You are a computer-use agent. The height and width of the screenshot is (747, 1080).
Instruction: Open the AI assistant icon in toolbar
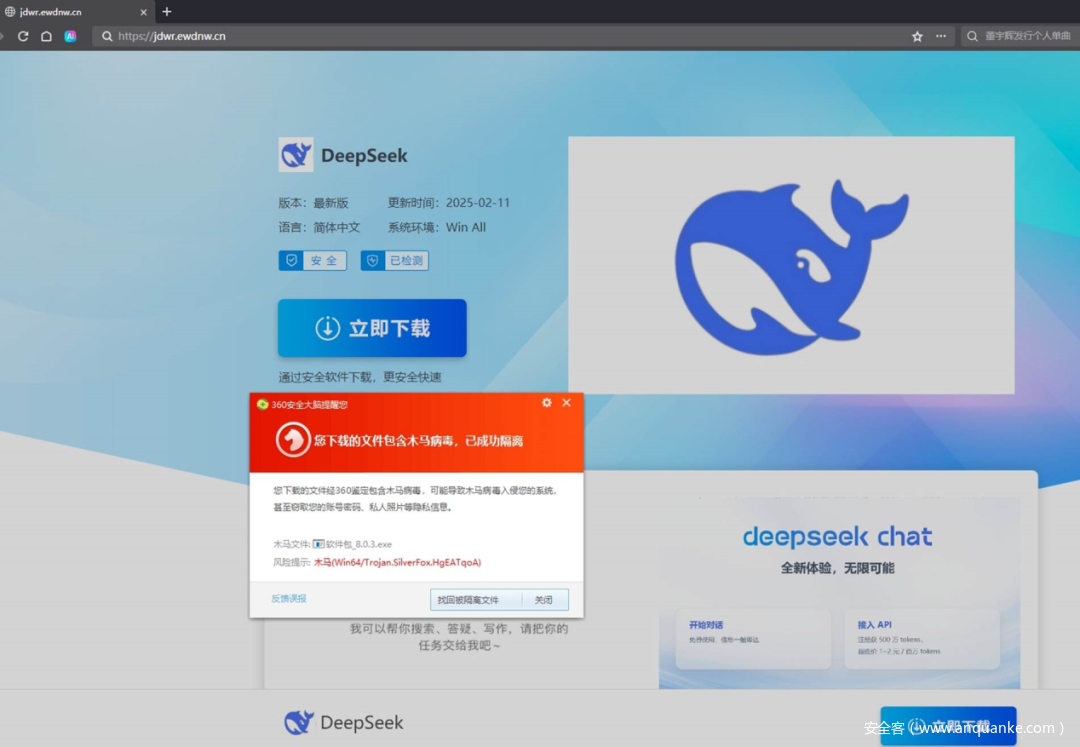coord(70,36)
